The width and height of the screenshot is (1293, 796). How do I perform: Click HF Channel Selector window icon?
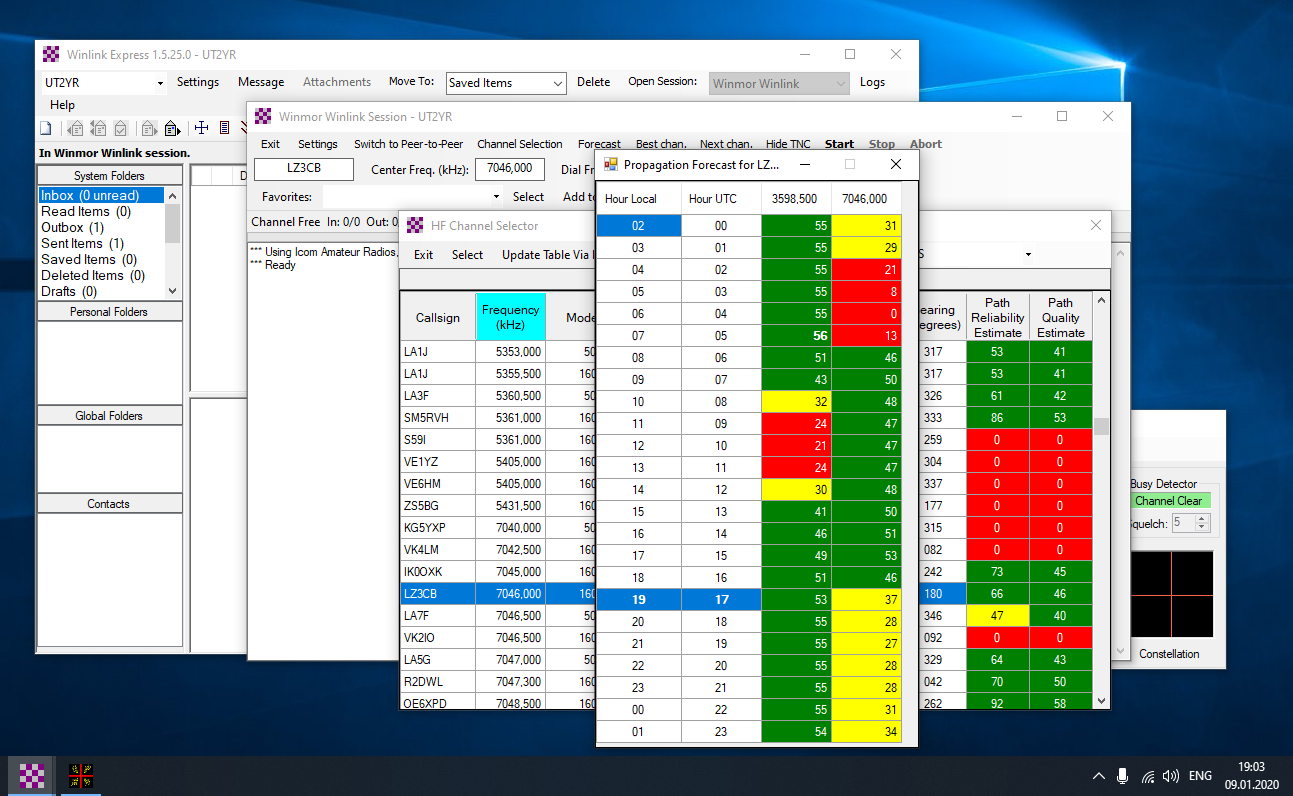[x=415, y=226]
